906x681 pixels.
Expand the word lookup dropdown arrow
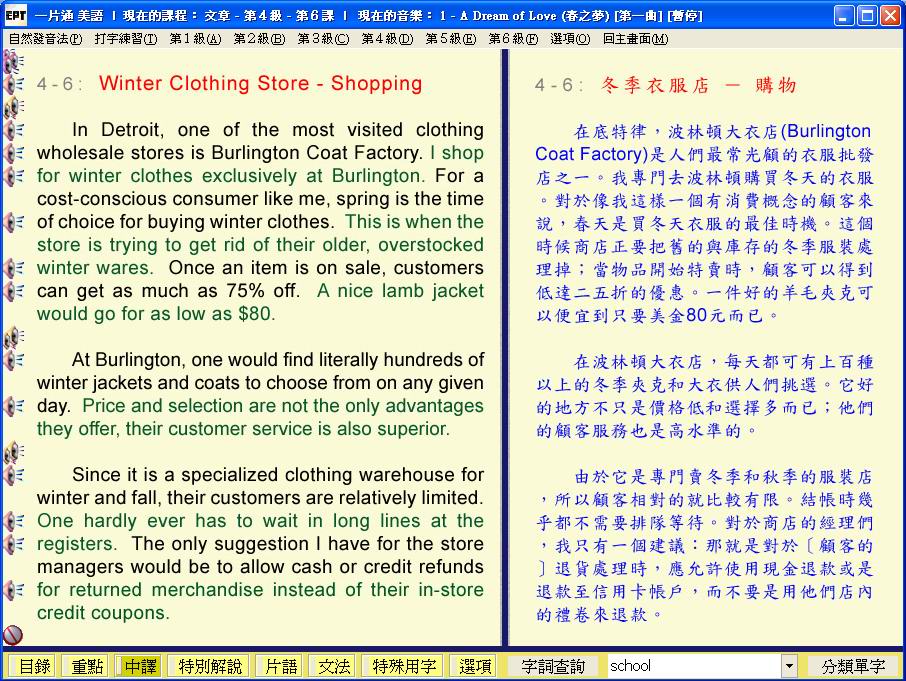(x=789, y=666)
